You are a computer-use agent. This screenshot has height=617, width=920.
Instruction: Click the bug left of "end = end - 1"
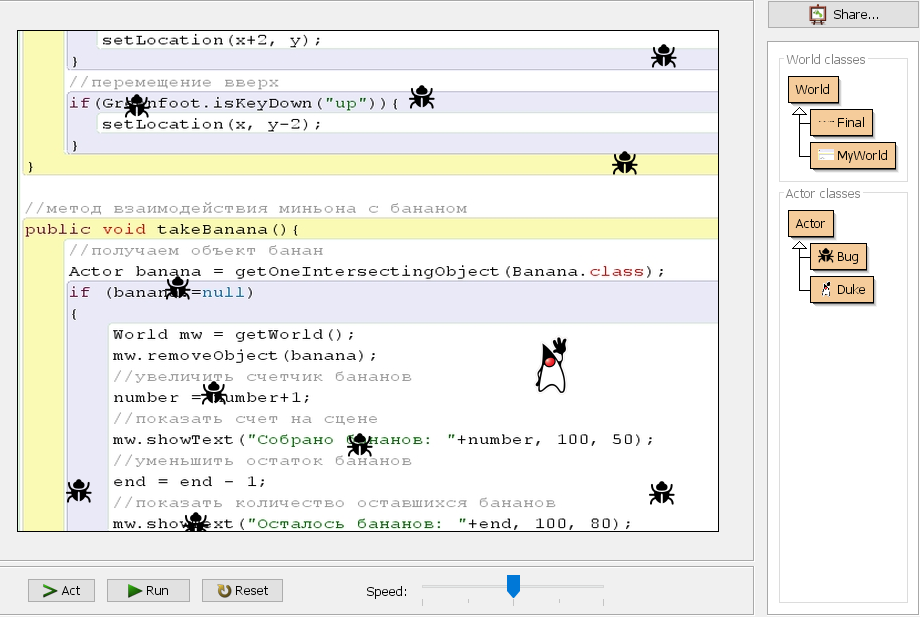pos(79,491)
